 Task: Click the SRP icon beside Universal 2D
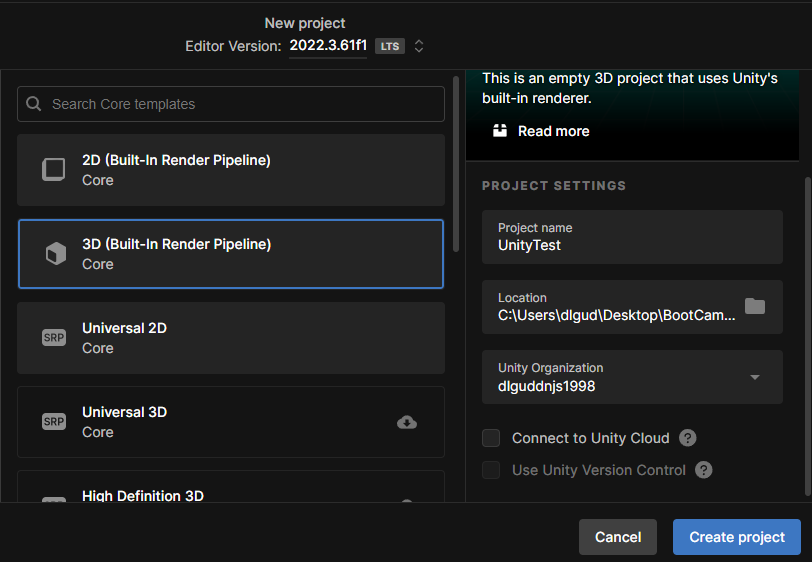coord(54,338)
